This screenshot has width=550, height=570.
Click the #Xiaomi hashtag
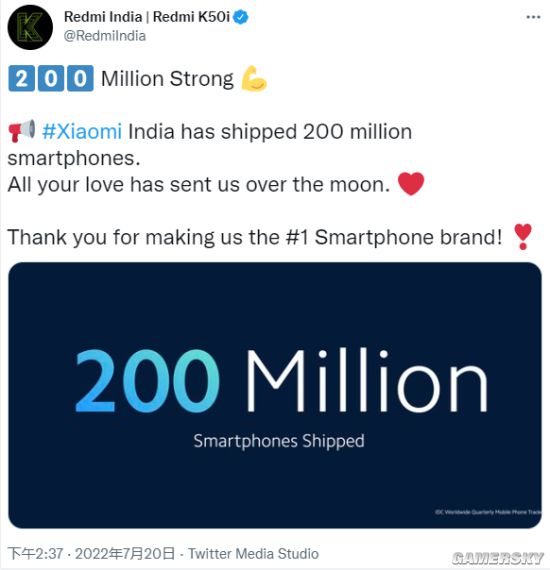tap(82, 131)
